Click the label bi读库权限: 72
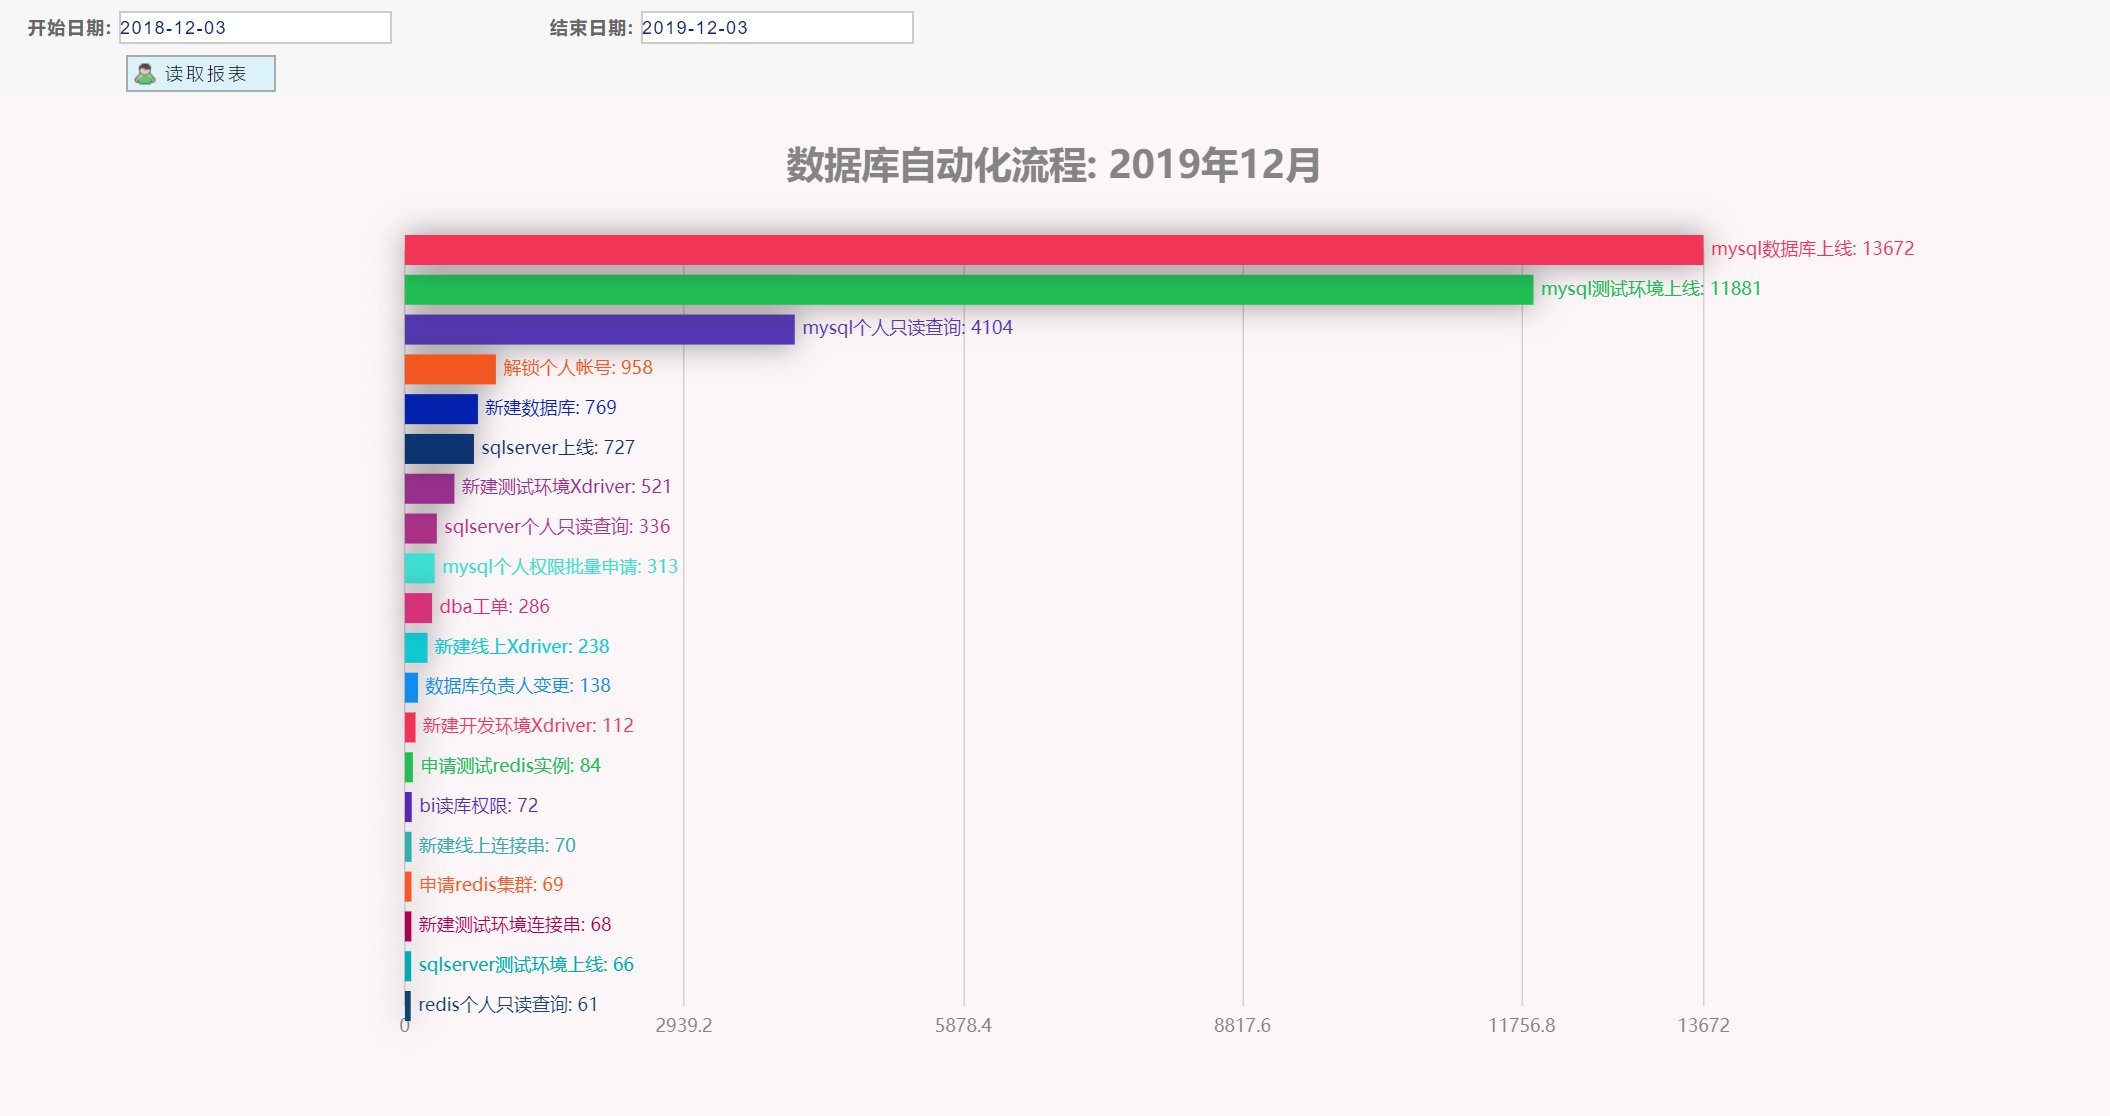 tap(479, 806)
